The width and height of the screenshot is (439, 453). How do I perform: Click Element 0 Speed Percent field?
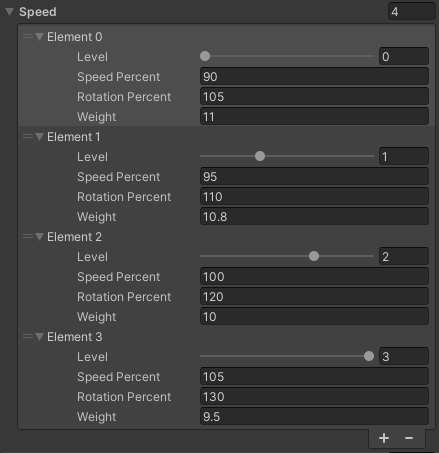314,76
